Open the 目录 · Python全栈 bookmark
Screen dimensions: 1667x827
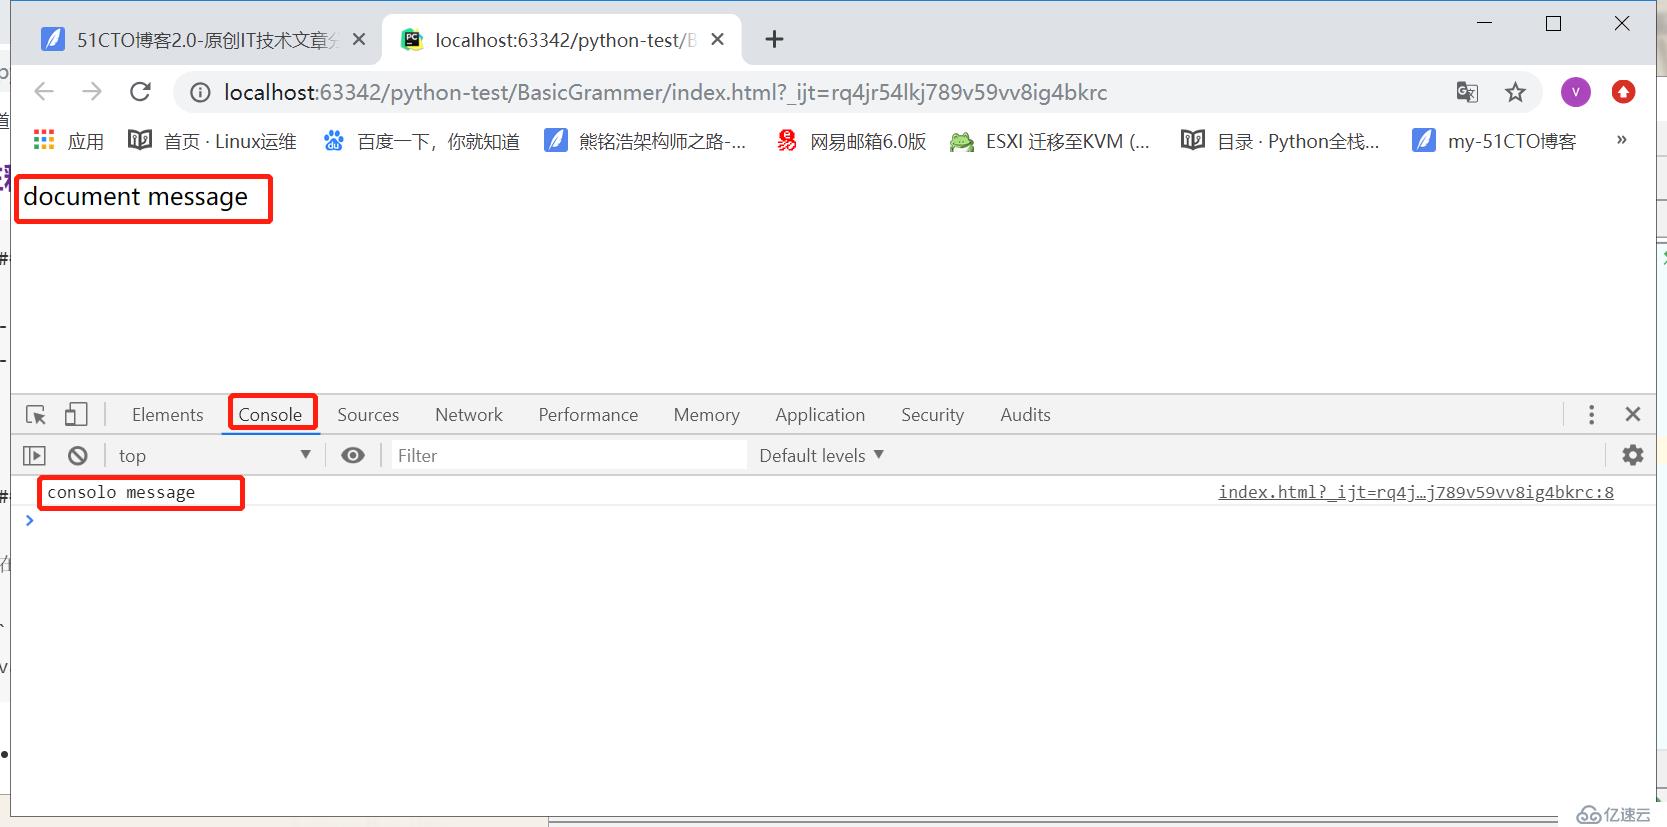[x=1280, y=141]
